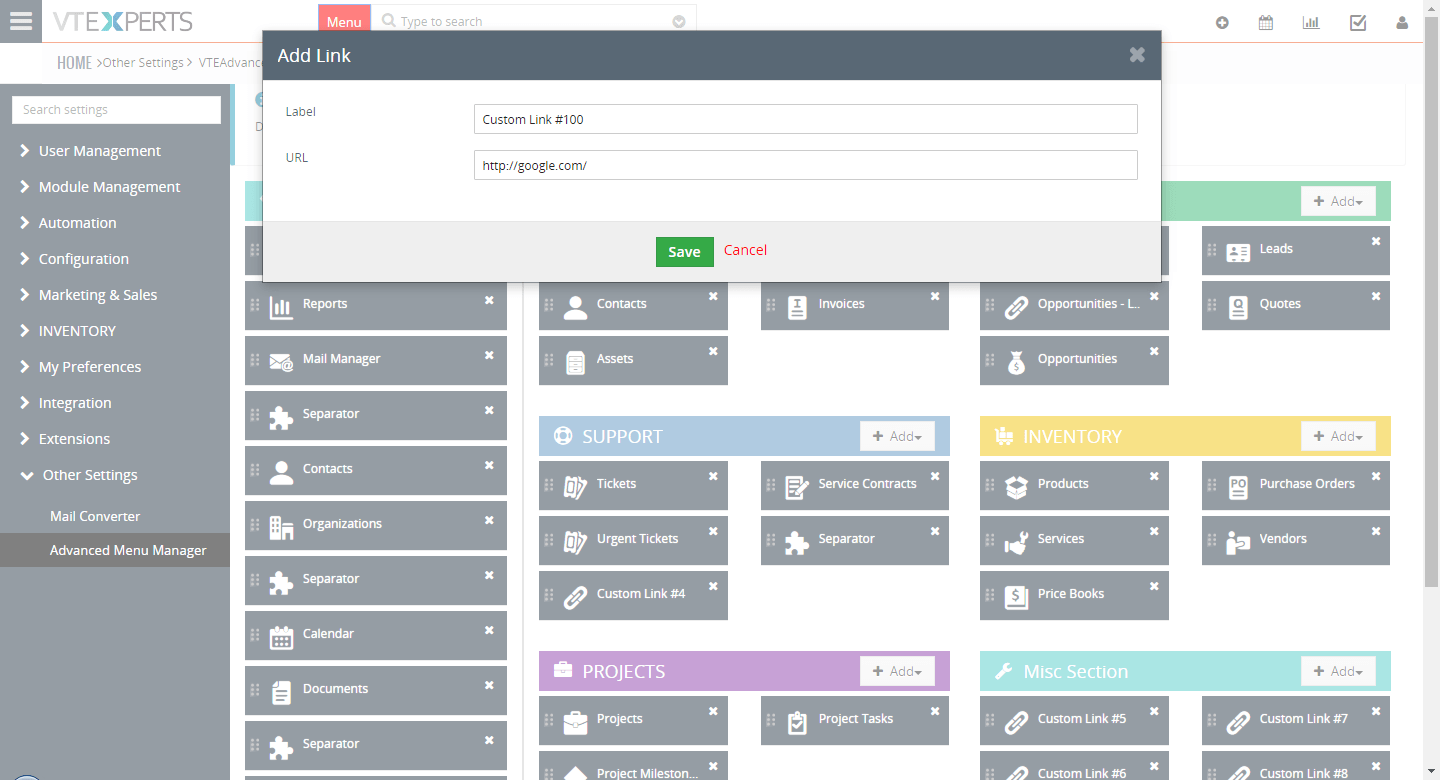
Task: Click the search dropdown chevron beside the search box
Action: click(x=679, y=20)
